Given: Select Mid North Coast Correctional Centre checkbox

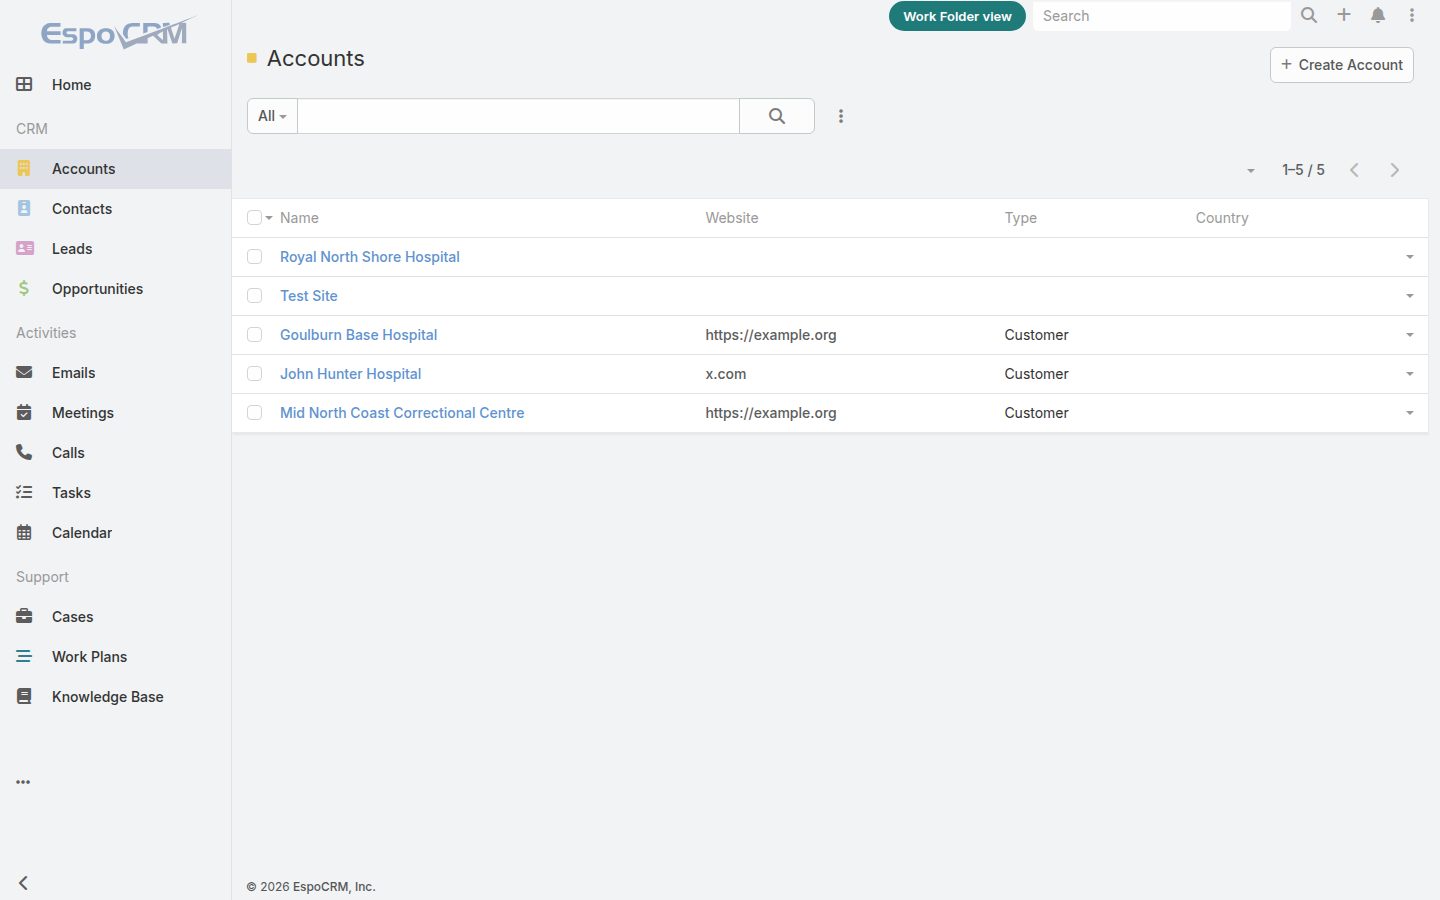Looking at the screenshot, I should [x=254, y=412].
